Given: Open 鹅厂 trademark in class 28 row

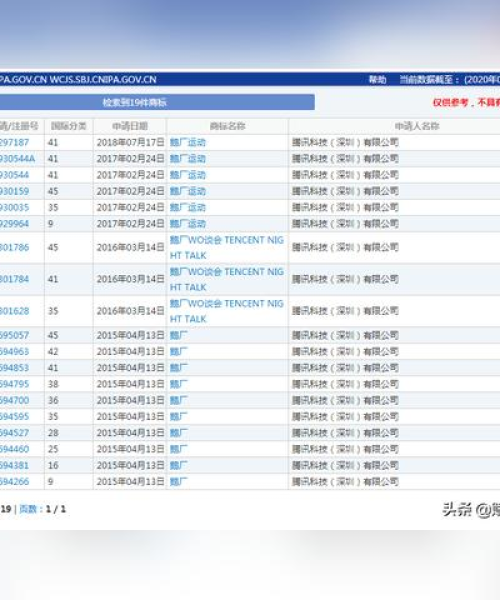Looking at the screenshot, I should tap(179, 433).
